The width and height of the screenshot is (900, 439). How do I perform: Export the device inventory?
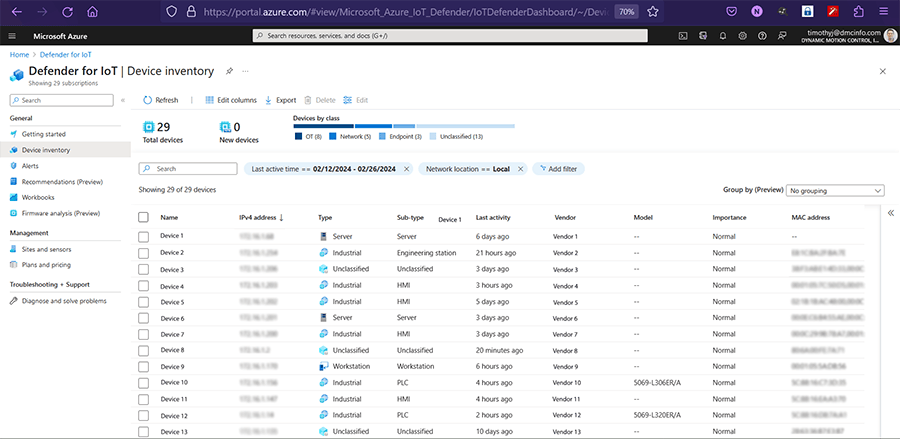(280, 100)
